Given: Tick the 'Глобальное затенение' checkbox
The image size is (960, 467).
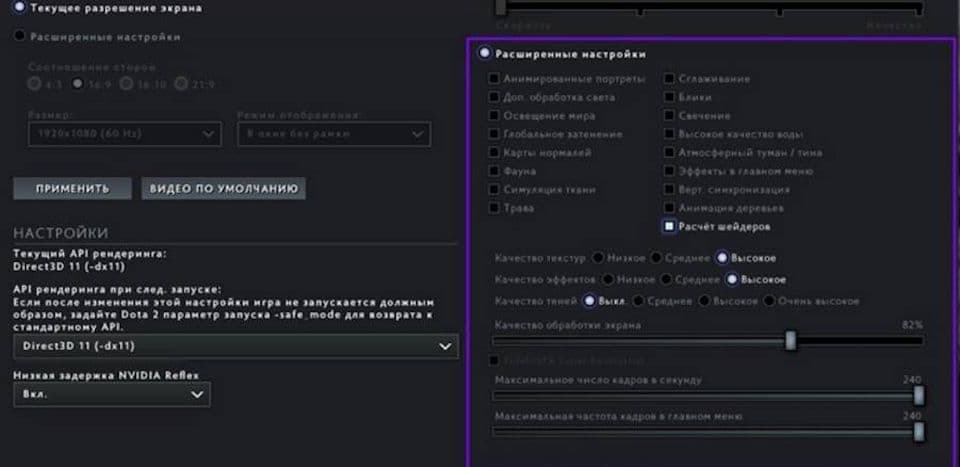Looking at the screenshot, I should click(494, 134).
